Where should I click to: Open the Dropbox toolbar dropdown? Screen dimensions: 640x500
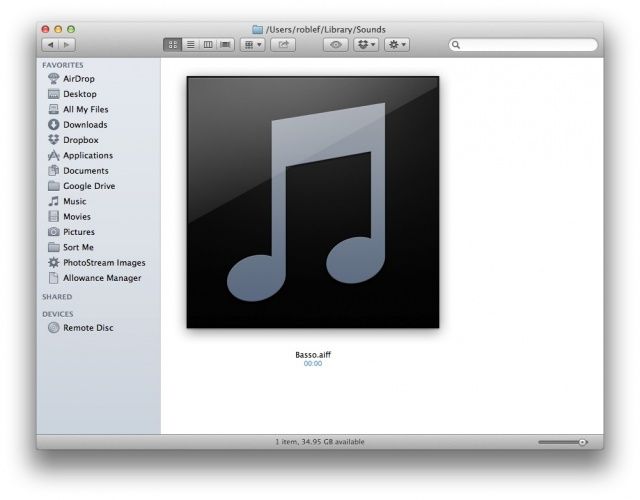pos(365,45)
